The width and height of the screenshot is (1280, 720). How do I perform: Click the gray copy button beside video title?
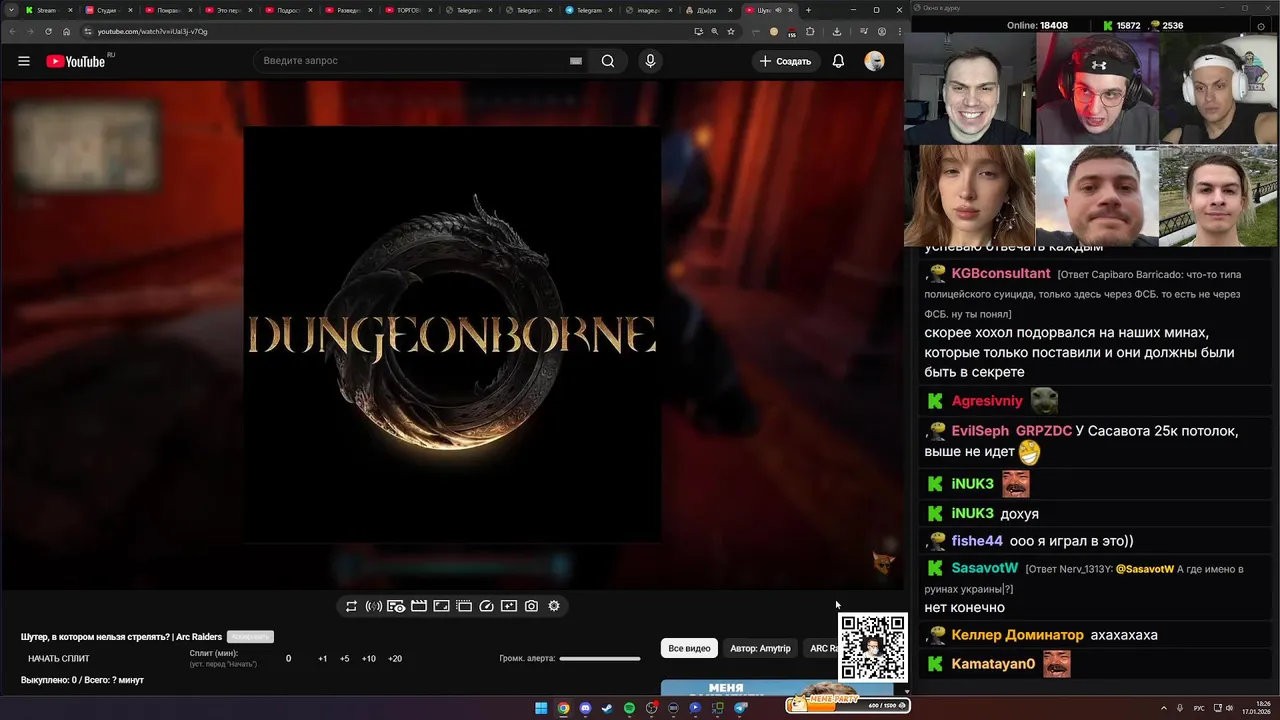click(250, 637)
